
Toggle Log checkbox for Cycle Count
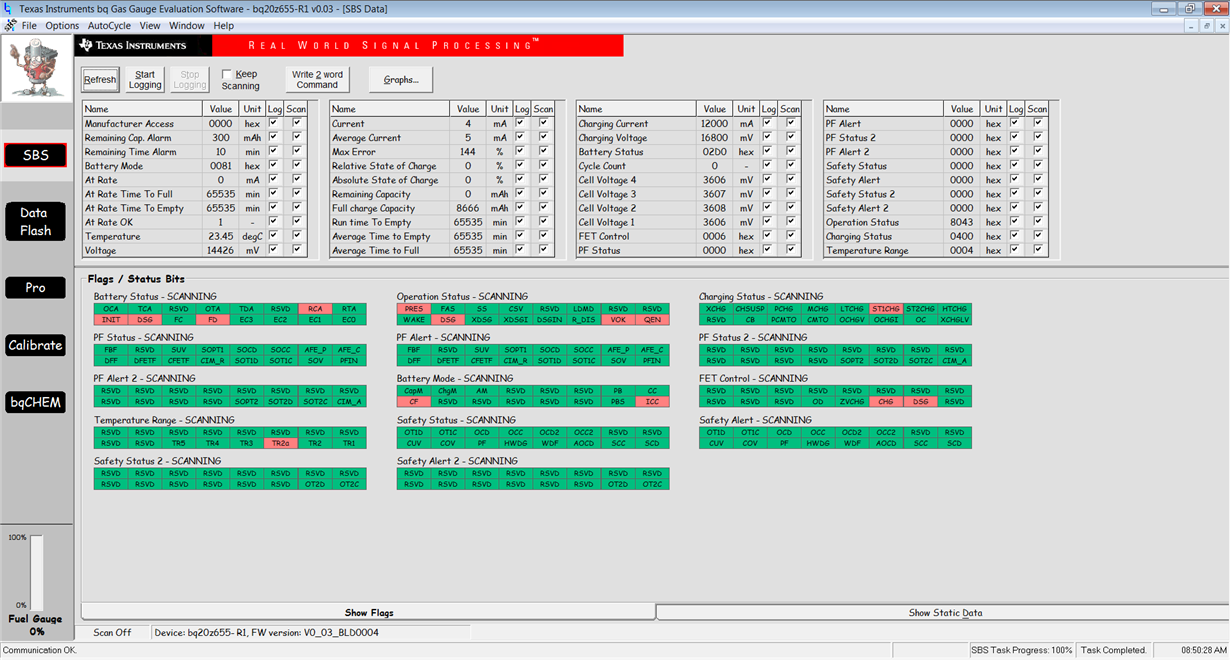[x=768, y=165]
